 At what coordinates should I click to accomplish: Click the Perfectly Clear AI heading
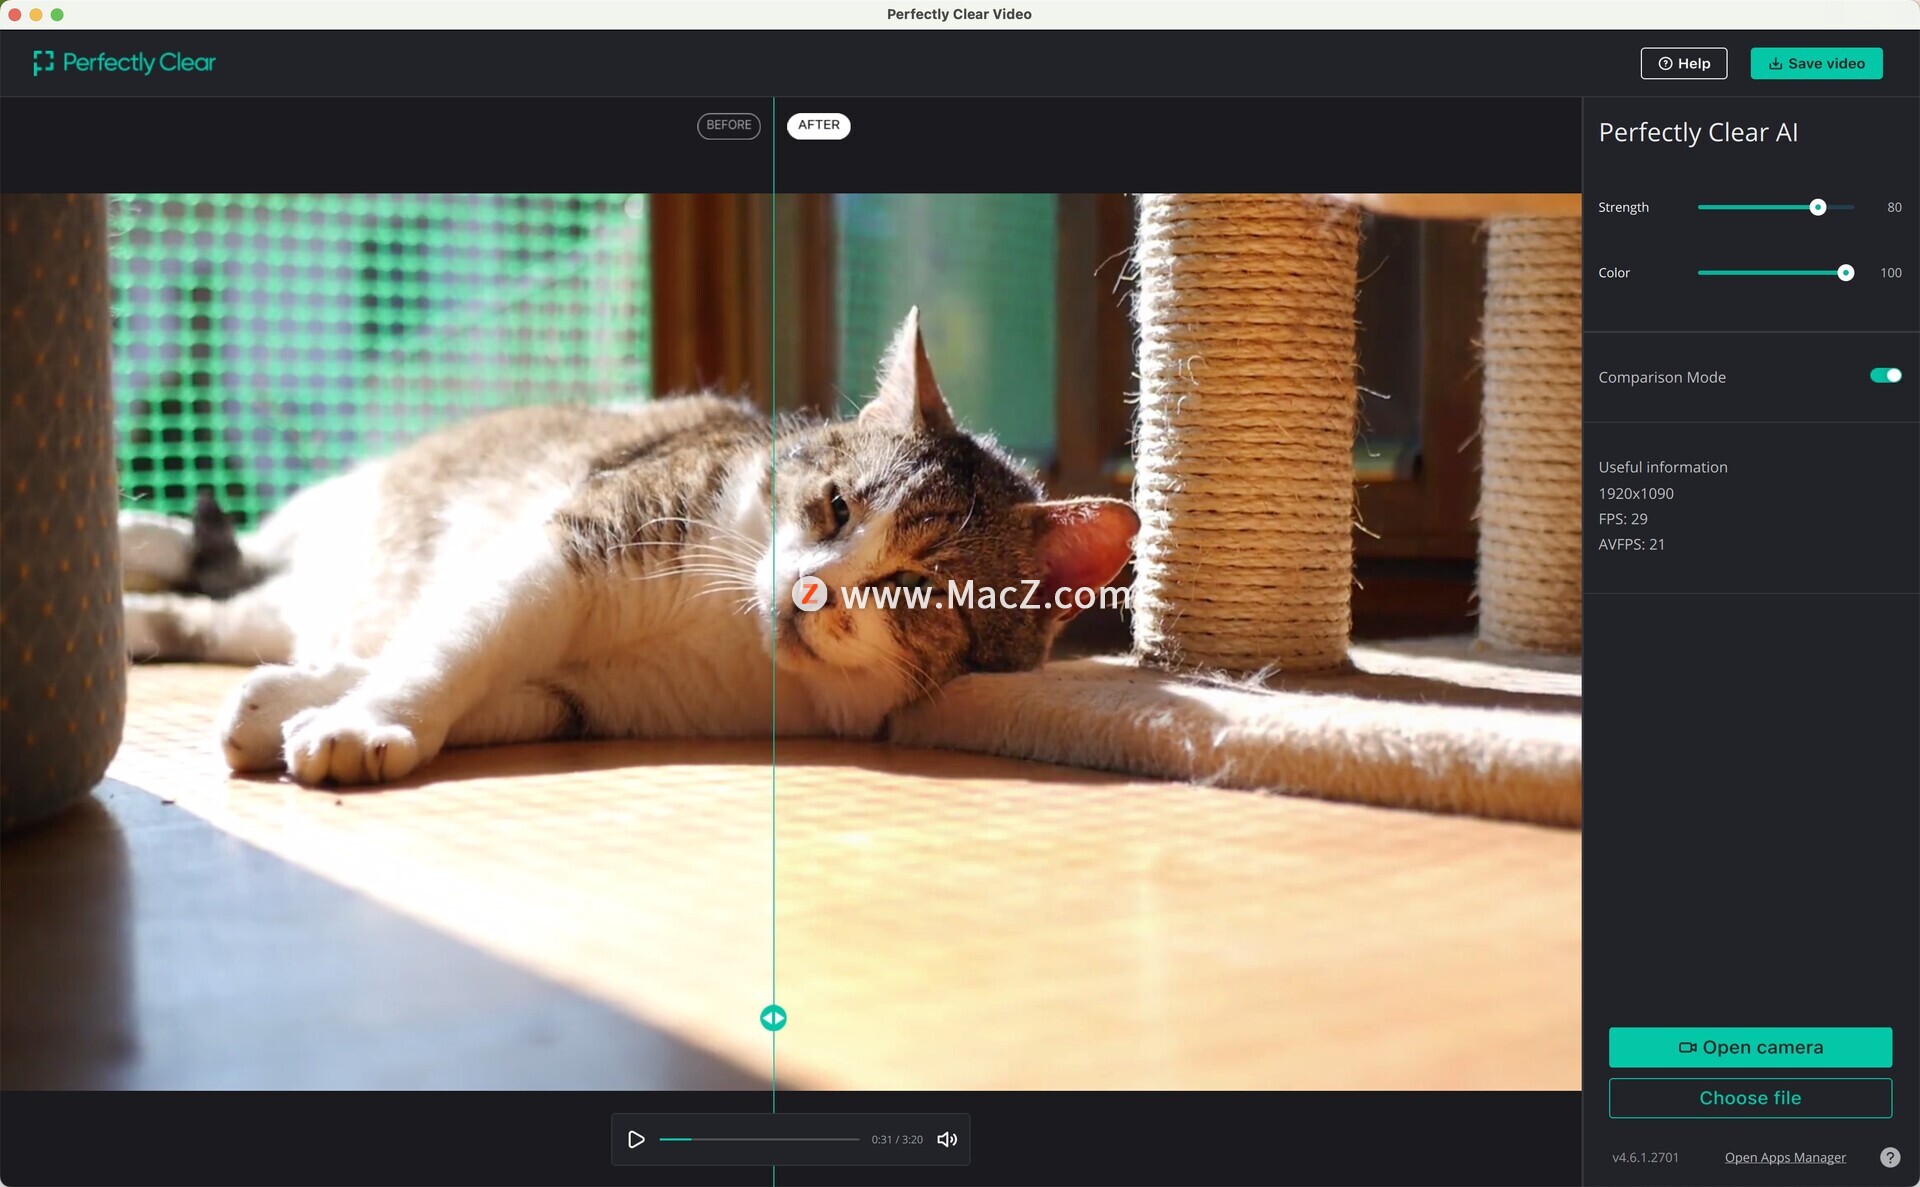1698,133
